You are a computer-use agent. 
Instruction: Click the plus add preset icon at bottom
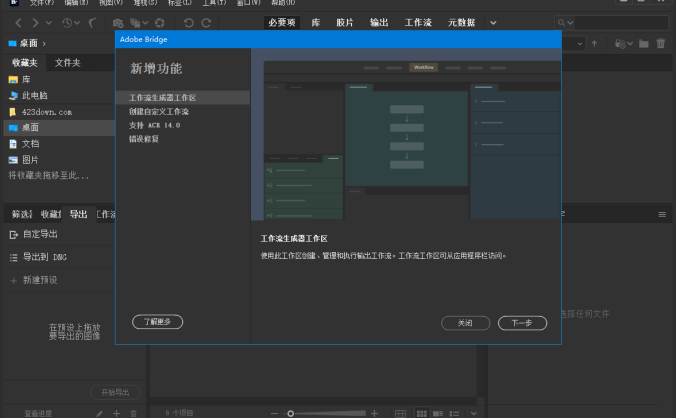click(116, 414)
